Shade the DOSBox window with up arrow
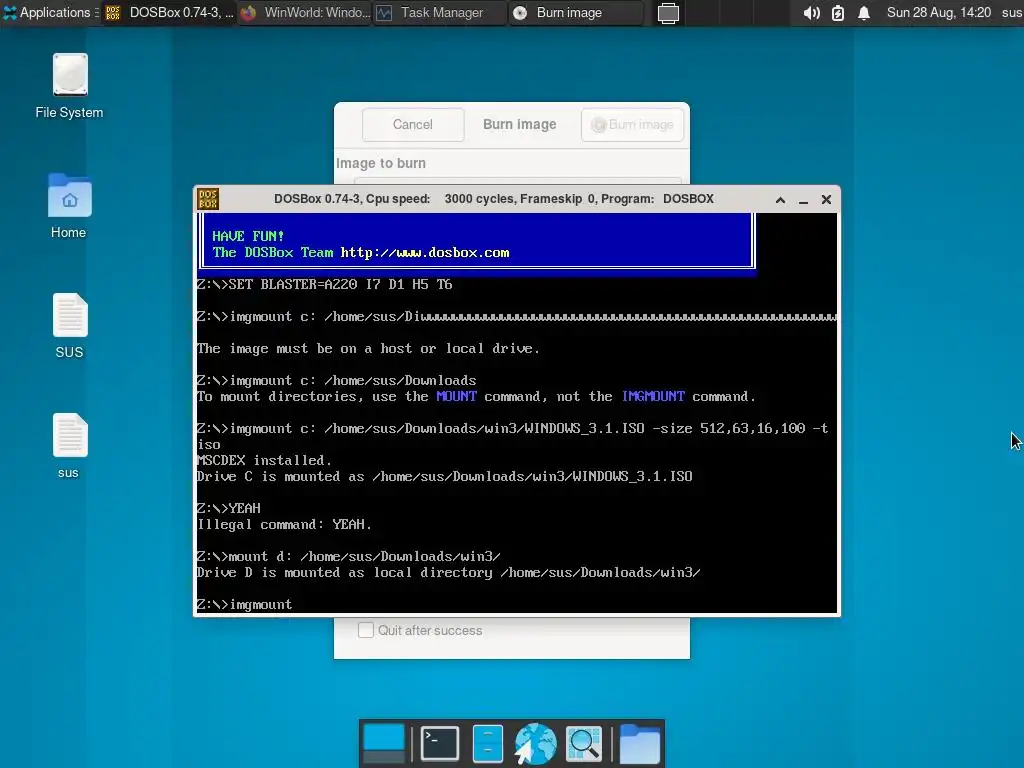This screenshot has width=1024, height=768. click(x=780, y=200)
